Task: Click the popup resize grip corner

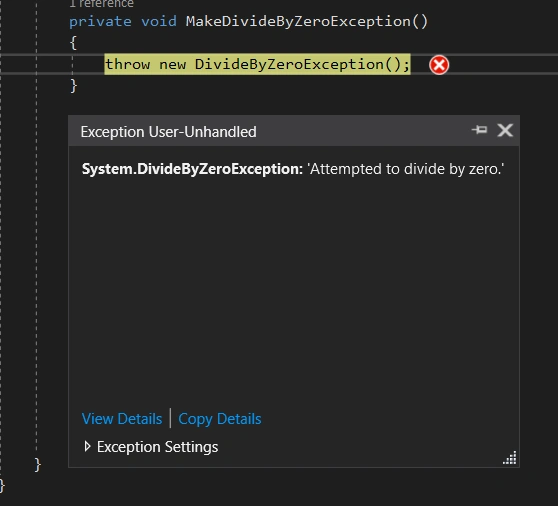Action: coord(510,458)
